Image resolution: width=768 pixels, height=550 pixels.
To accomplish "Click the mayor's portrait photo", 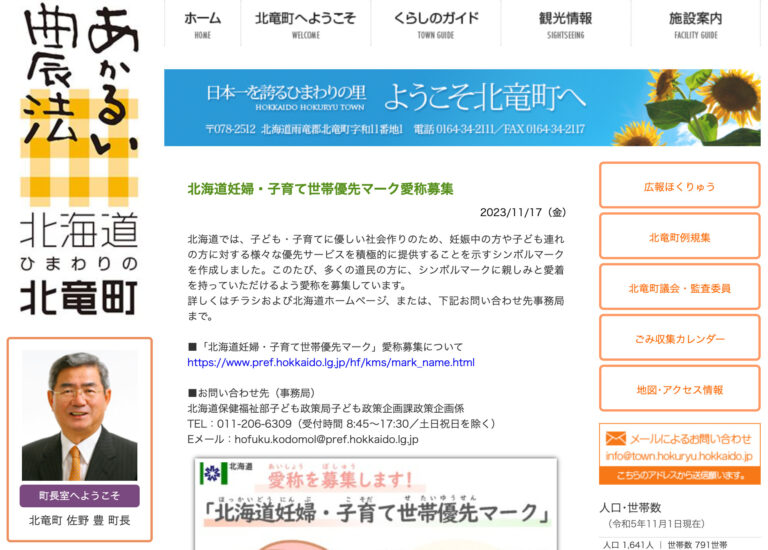I will click(x=79, y=416).
